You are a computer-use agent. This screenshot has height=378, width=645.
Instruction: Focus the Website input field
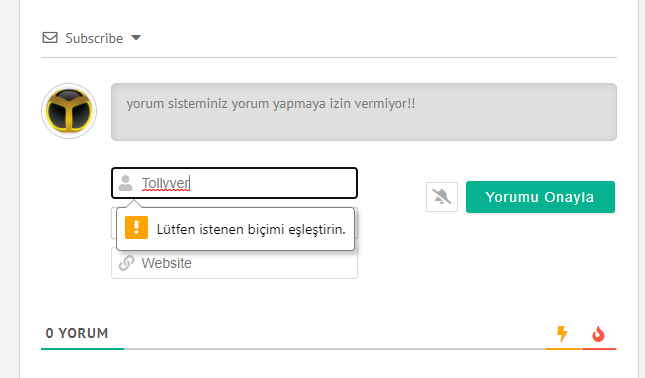point(234,263)
